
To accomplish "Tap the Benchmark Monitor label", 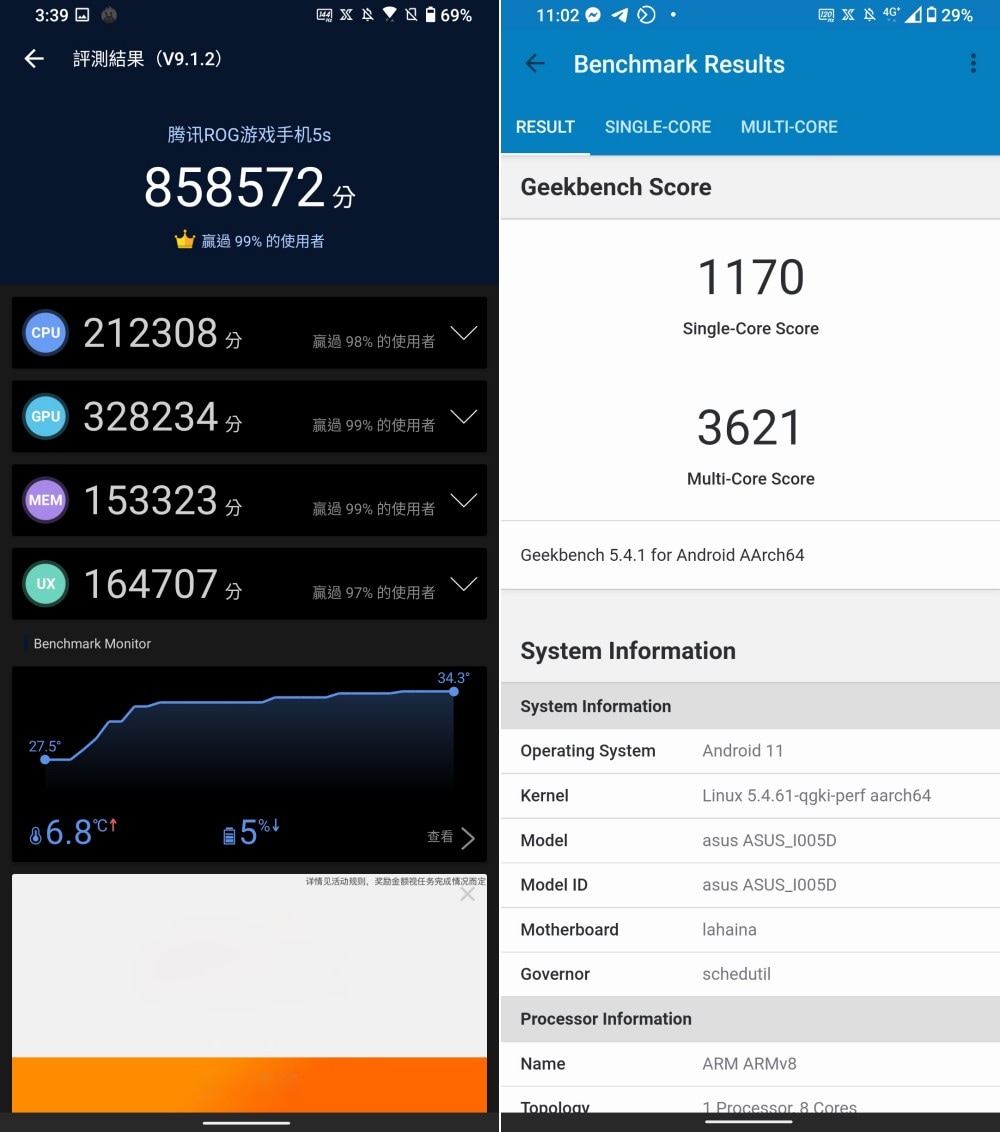I will (92, 643).
